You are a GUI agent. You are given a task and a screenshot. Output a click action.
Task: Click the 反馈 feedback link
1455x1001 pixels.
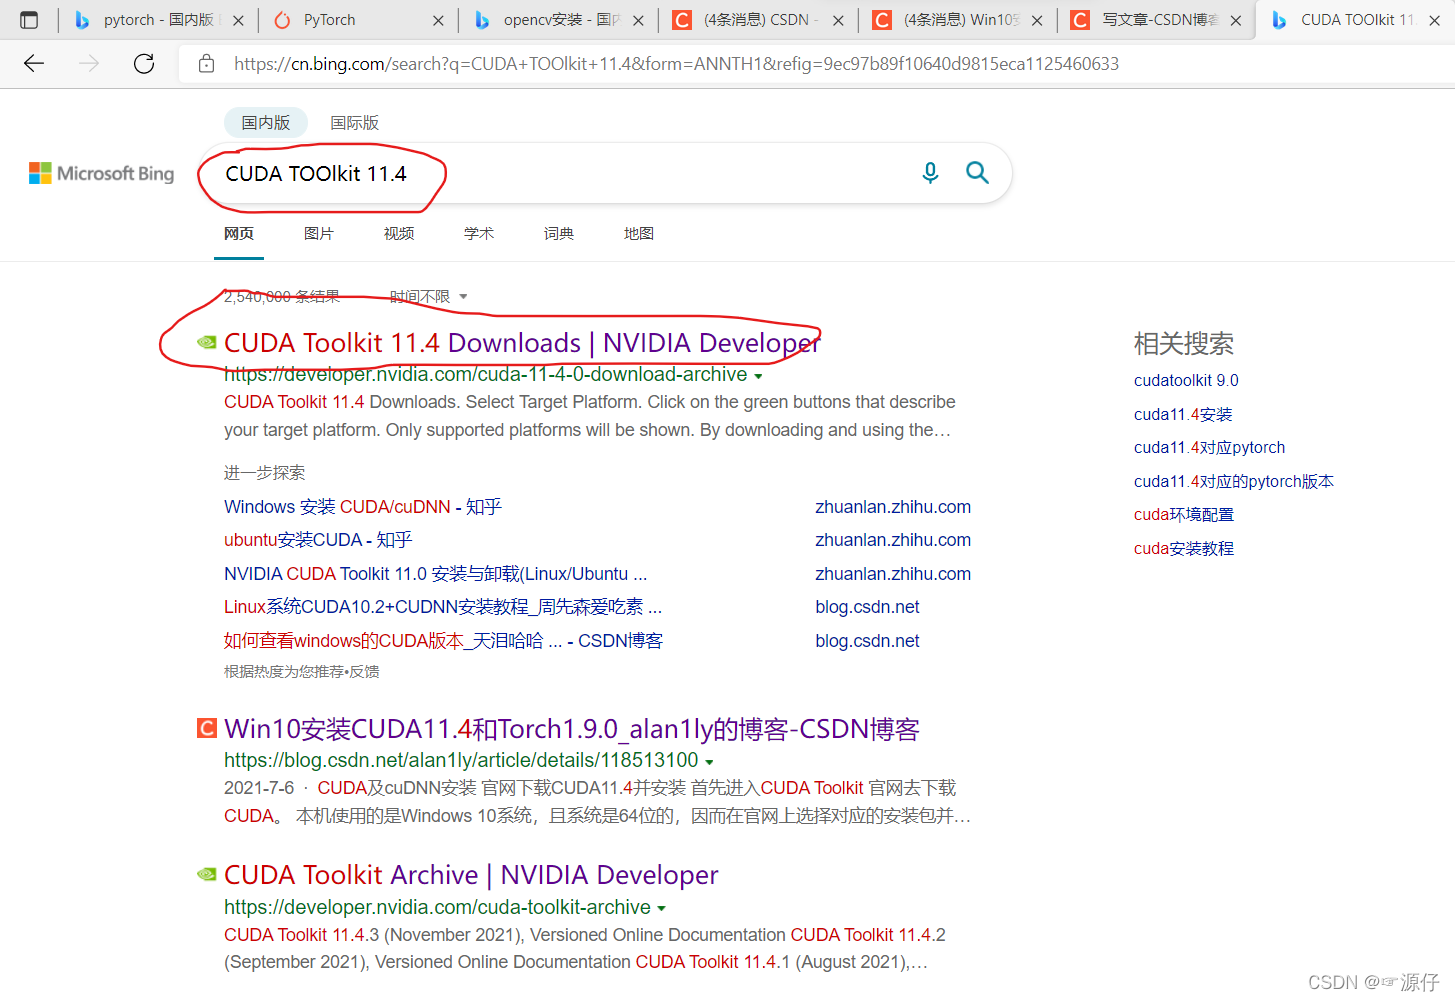(364, 672)
